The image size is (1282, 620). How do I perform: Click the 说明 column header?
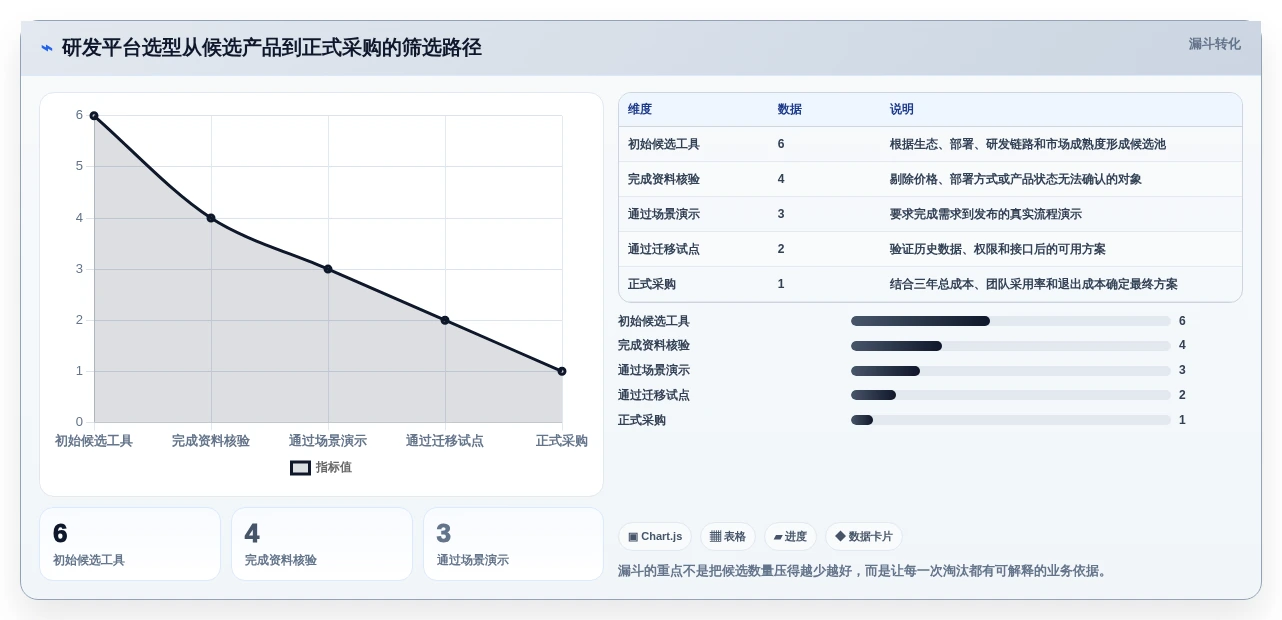[902, 109]
